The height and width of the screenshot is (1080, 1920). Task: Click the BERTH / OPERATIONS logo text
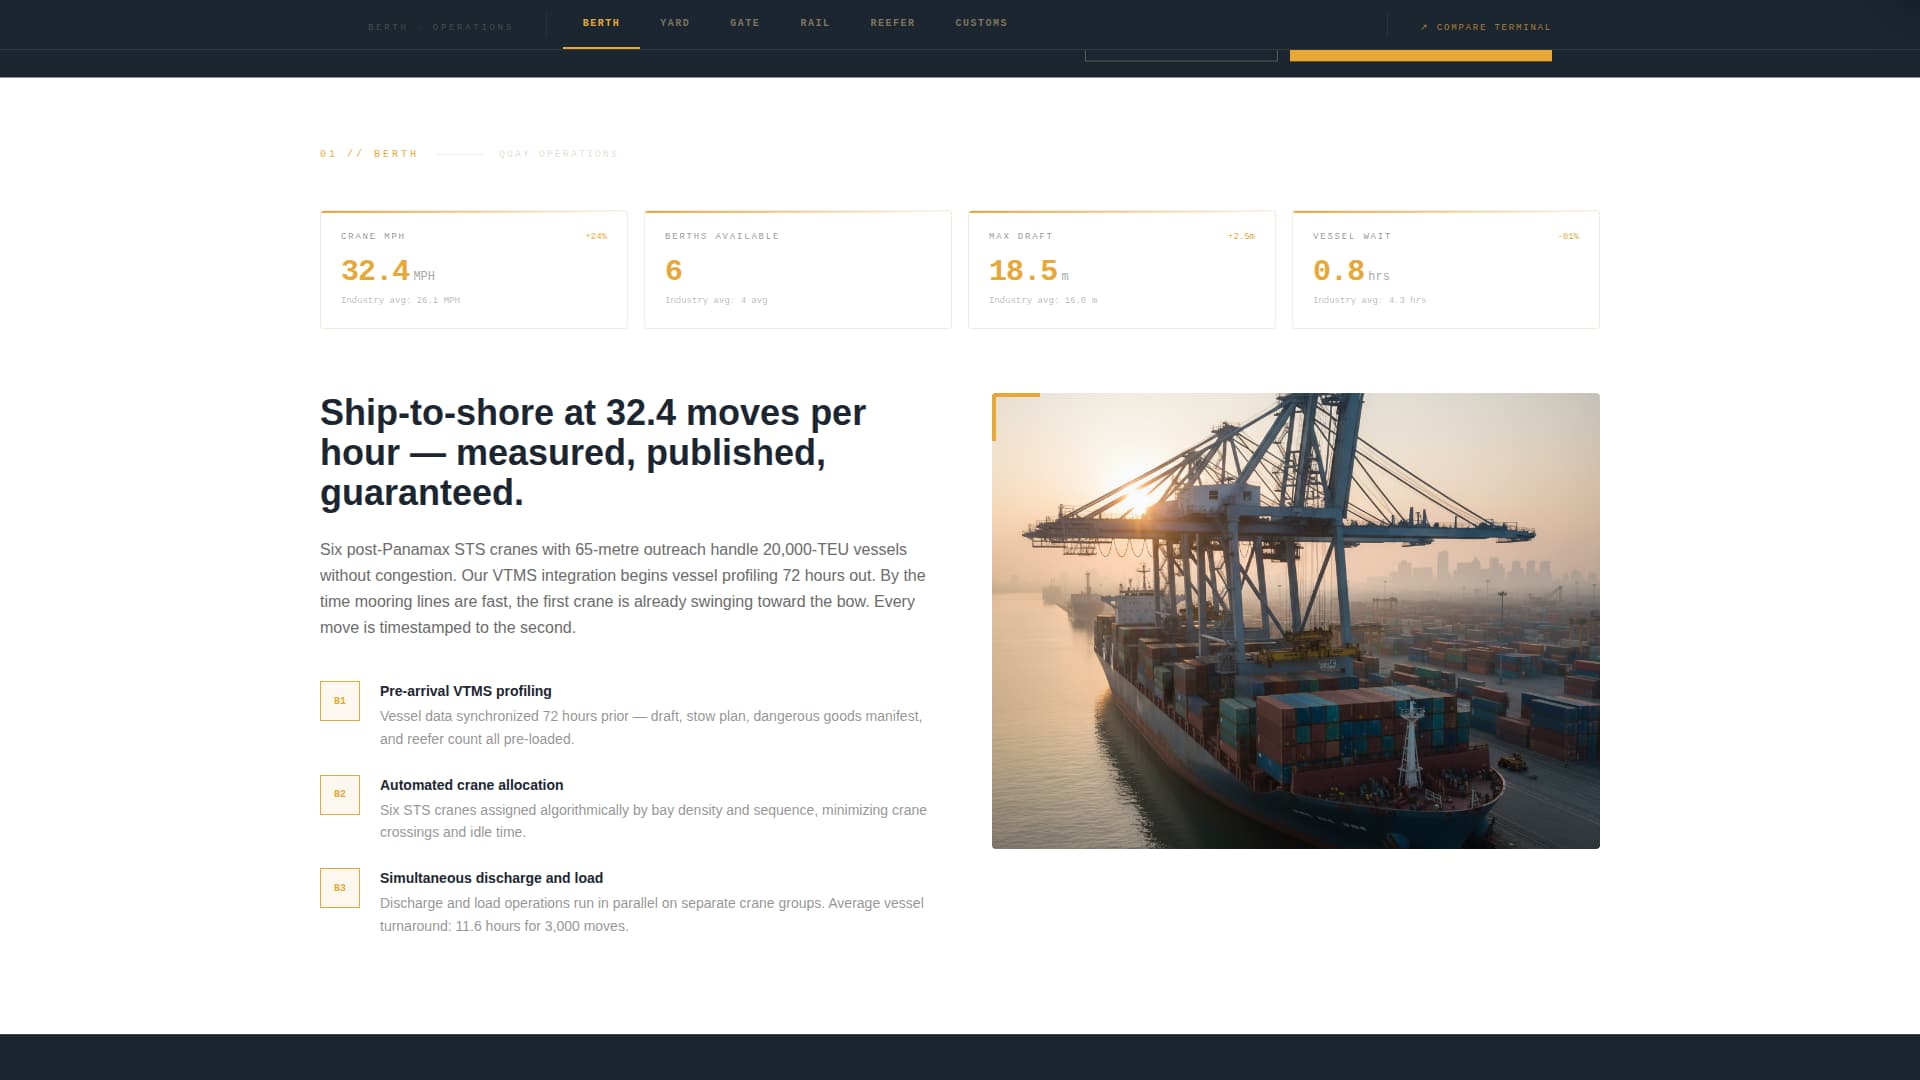point(440,27)
